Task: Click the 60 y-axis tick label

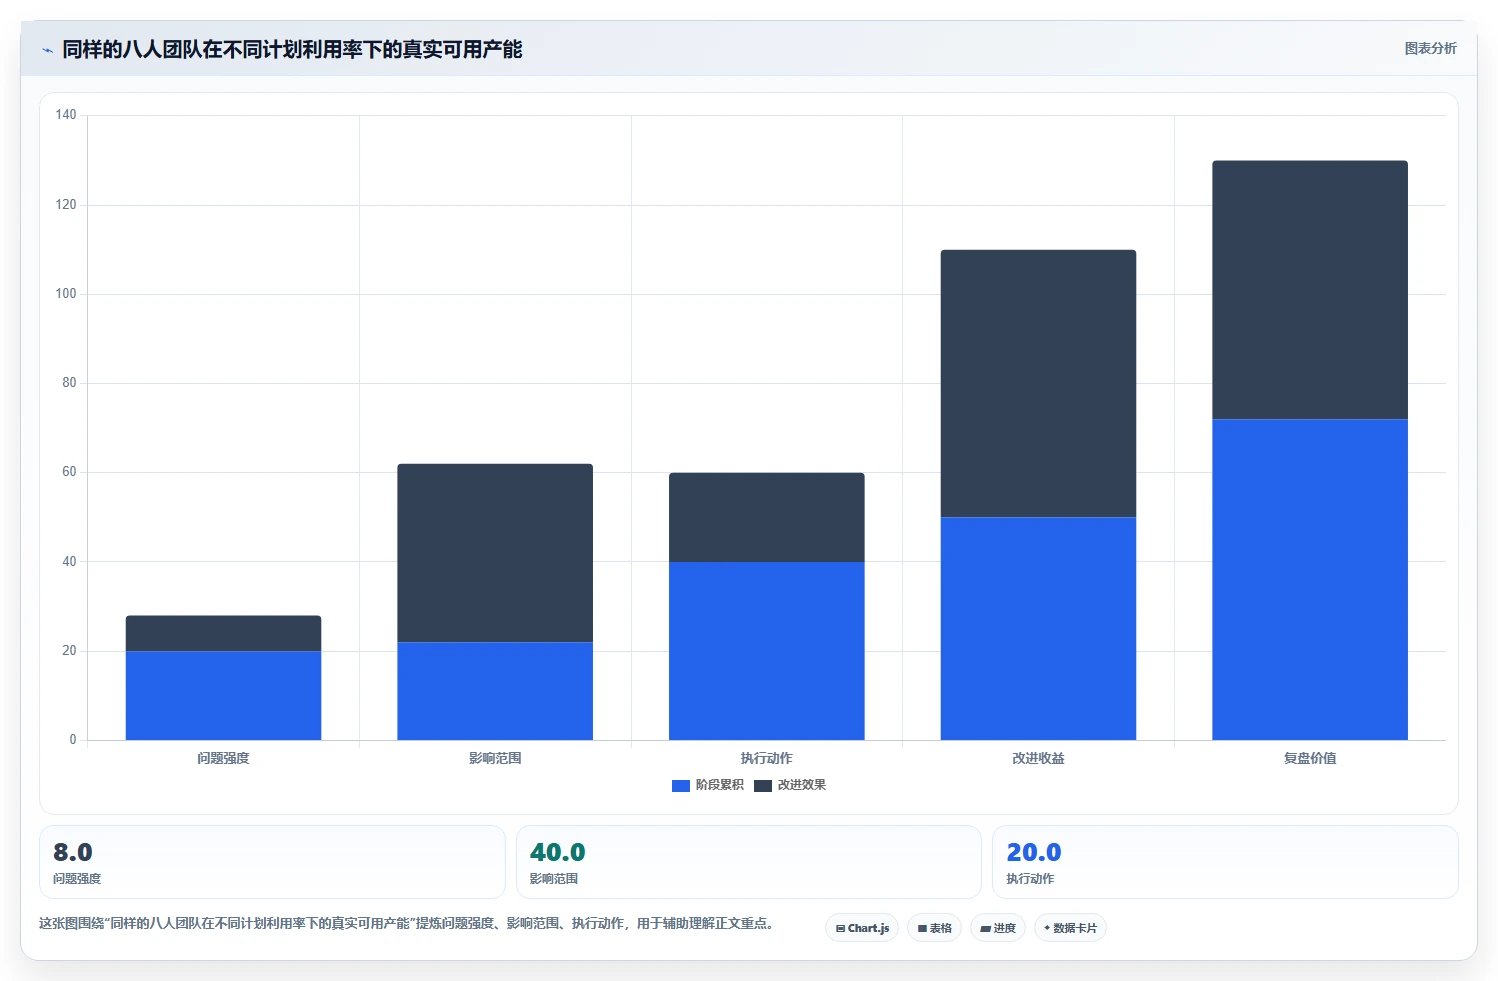Action: [69, 472]
